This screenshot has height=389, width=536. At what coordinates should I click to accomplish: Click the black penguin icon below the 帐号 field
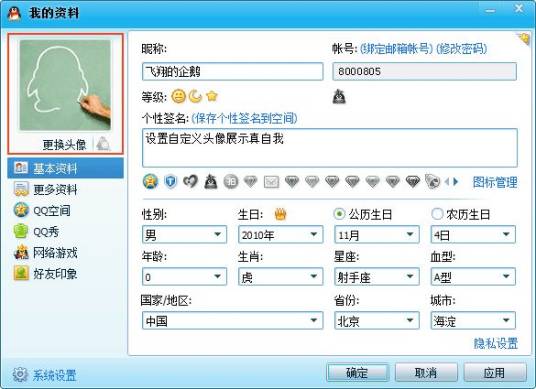tap(339, 97)
